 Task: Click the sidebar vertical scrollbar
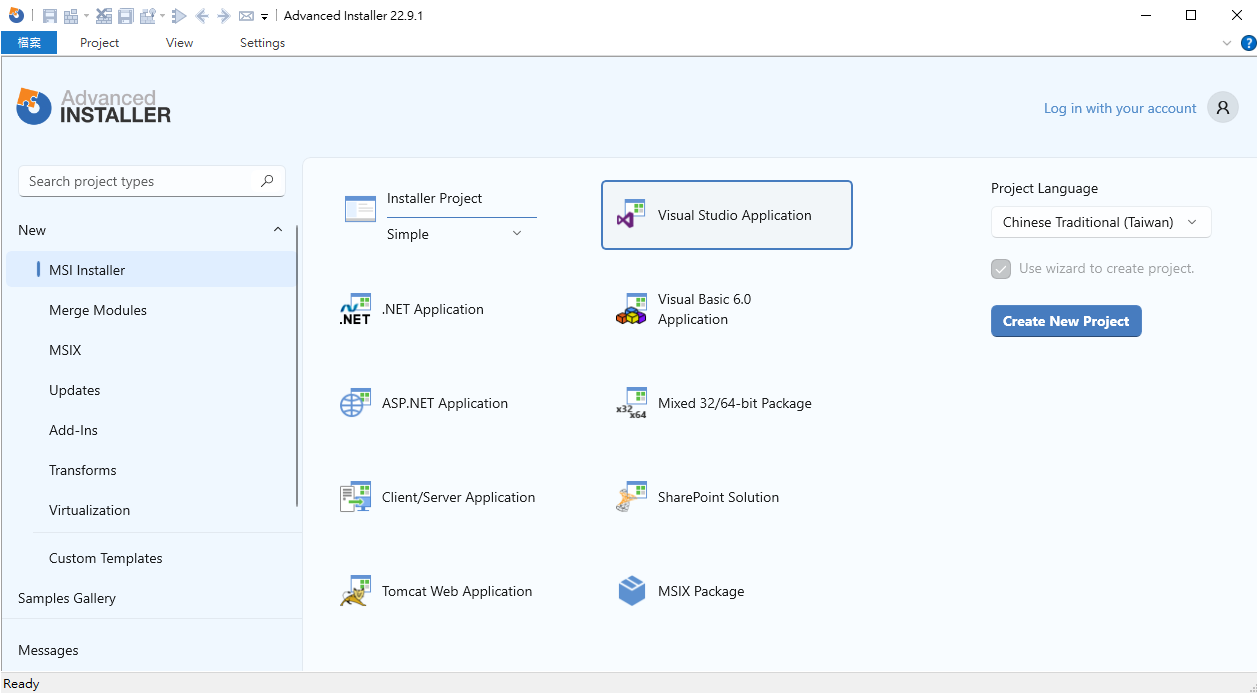coord(298,367)
